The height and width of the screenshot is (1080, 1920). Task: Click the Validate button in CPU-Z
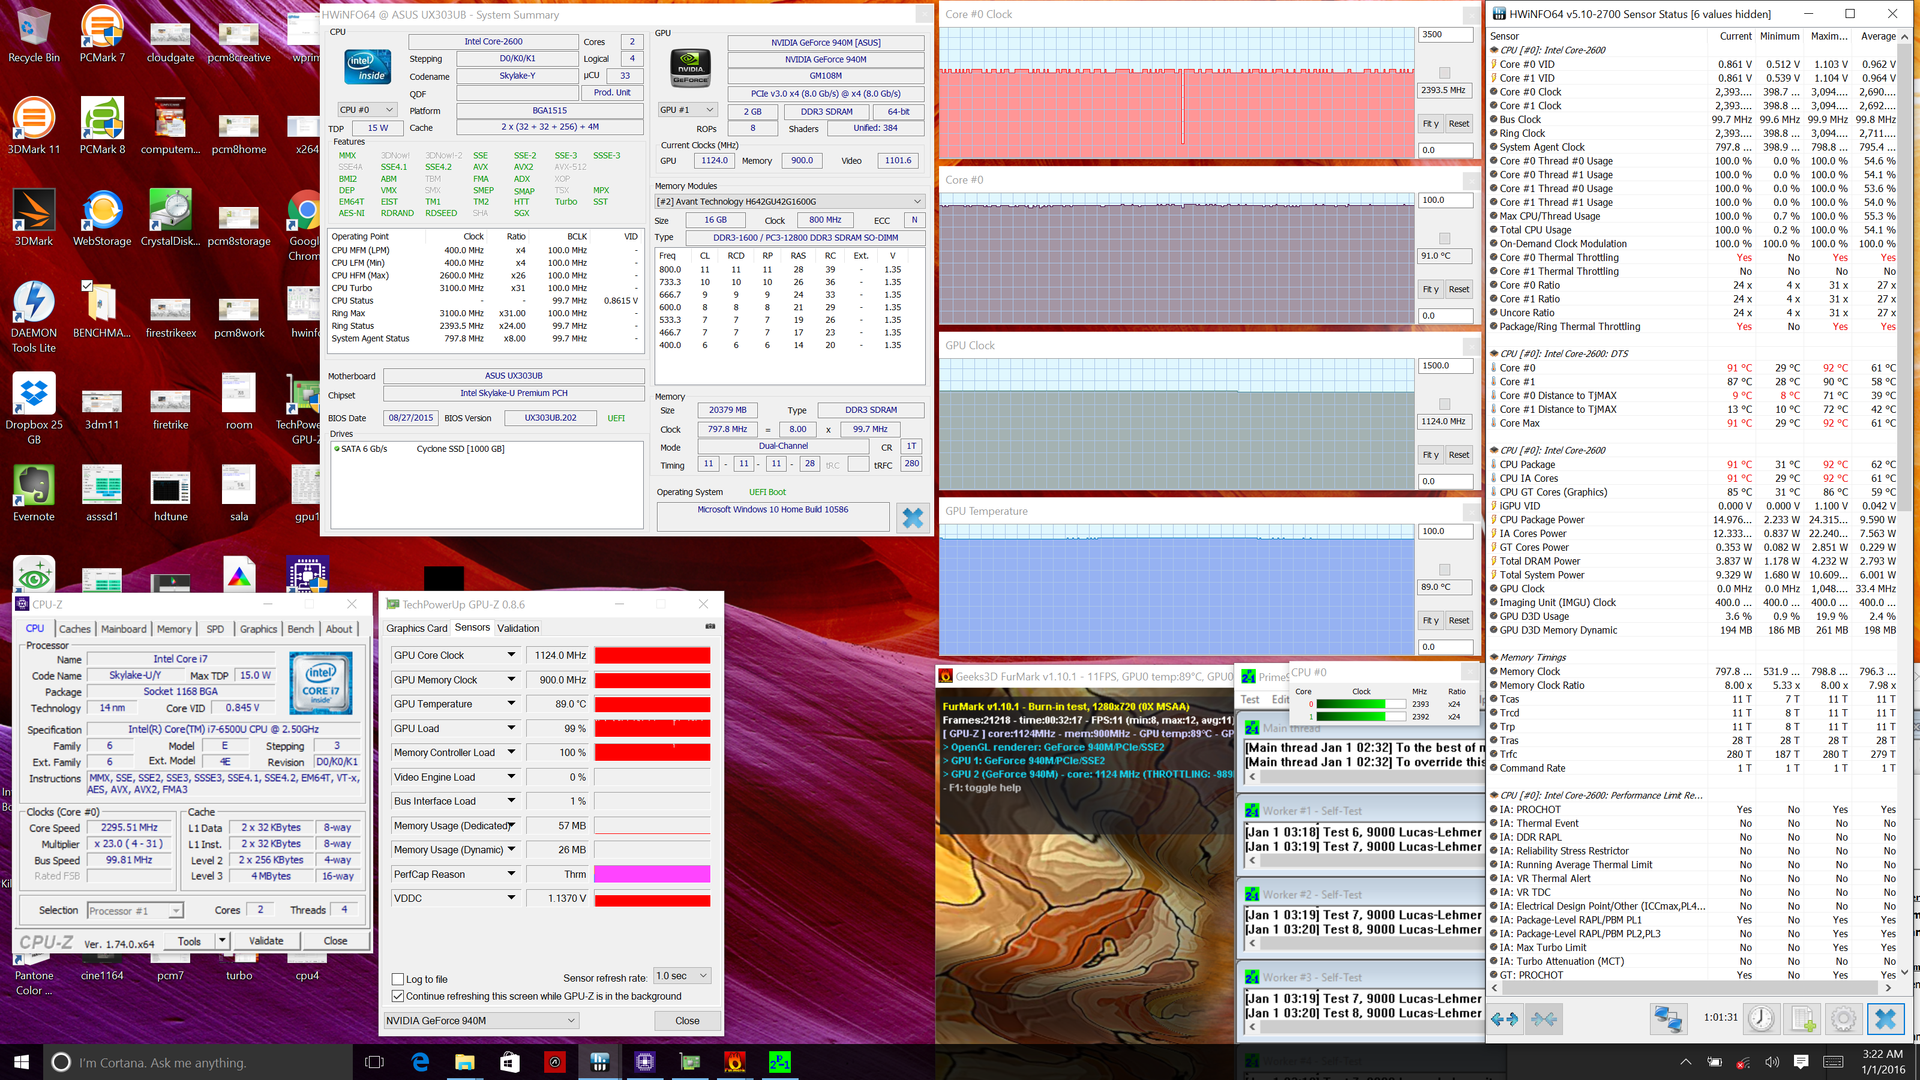pyautogui.click(x=266, y=941)
